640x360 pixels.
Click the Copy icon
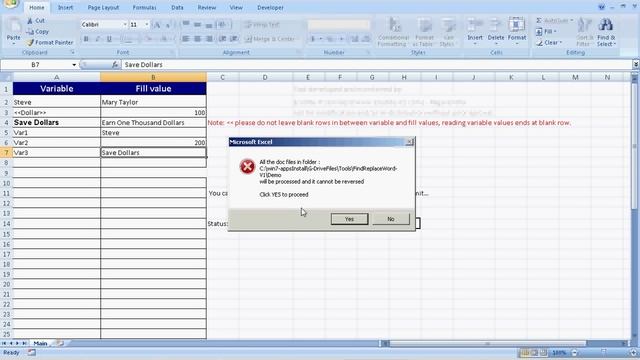coord(30,31)
